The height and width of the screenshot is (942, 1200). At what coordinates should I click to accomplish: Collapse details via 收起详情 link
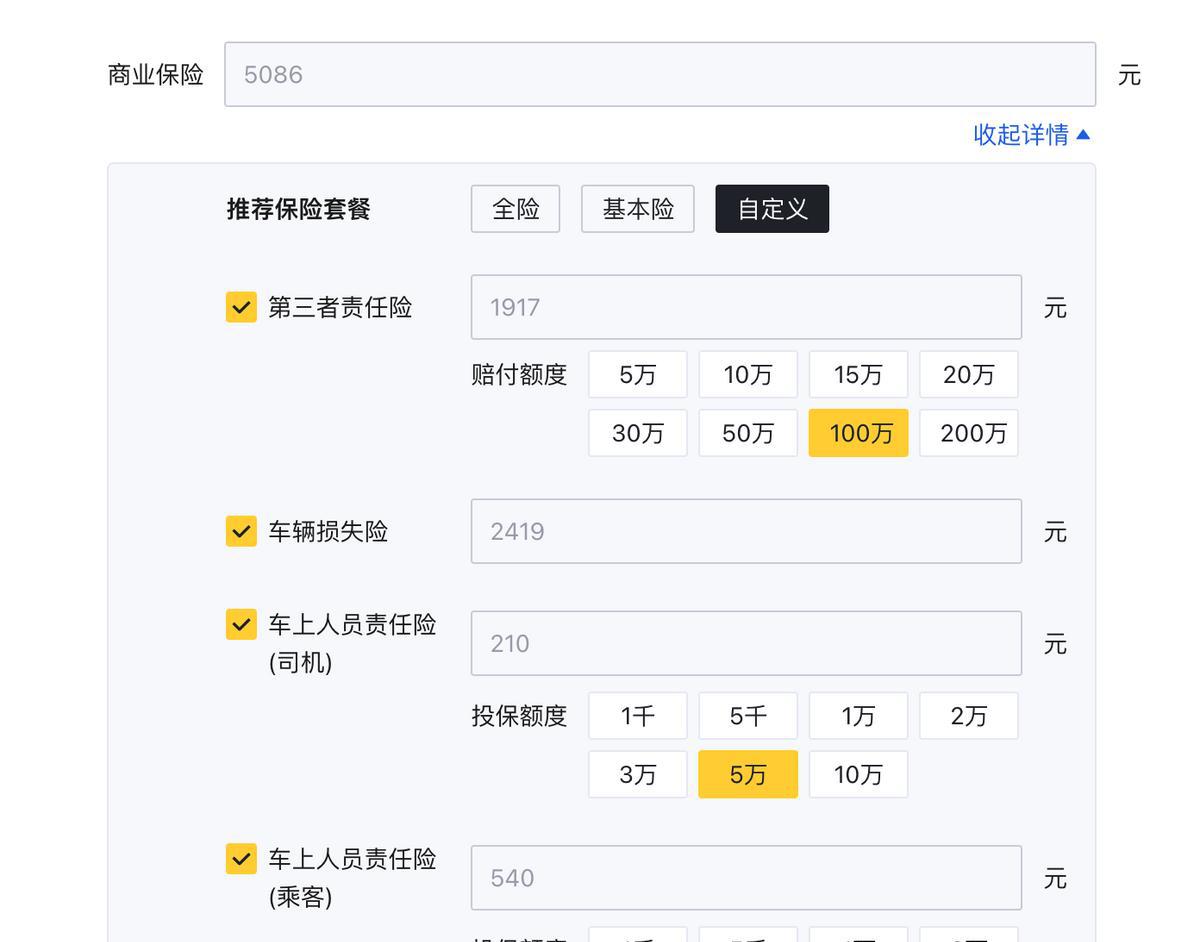[1031, 135]
